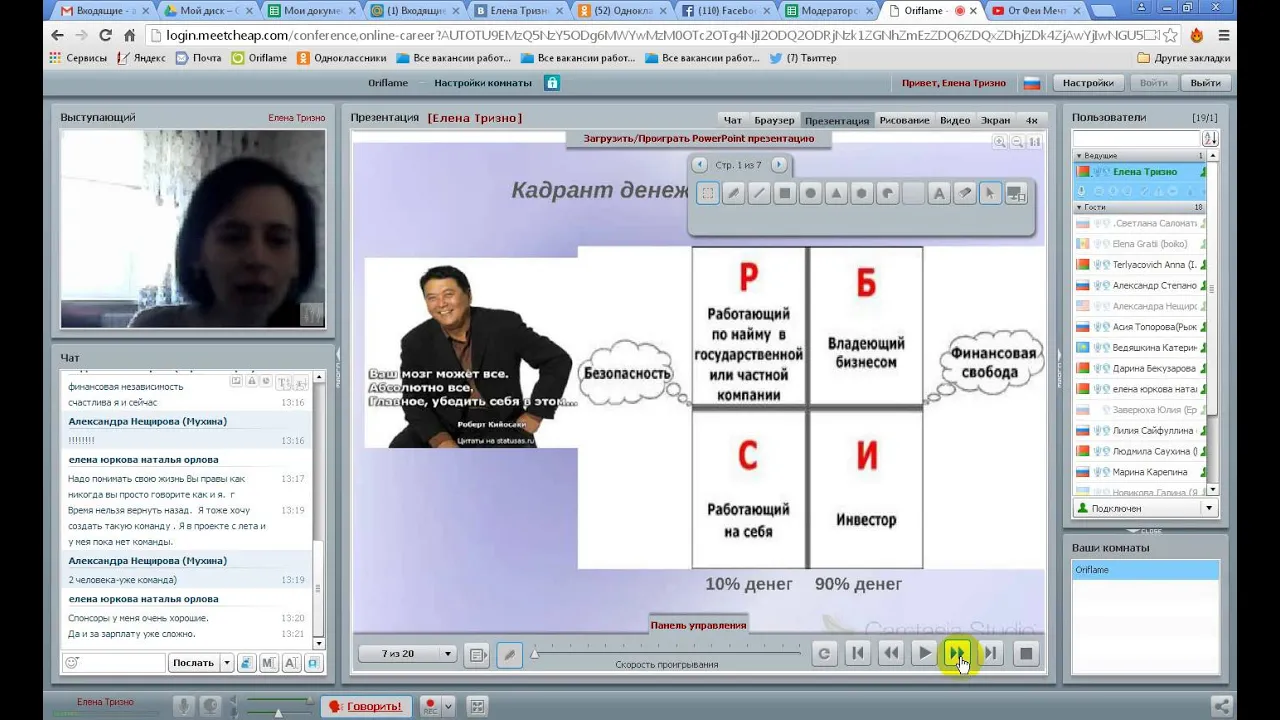Click the lock icon next to Настройки комнаты

pos(552,83)
